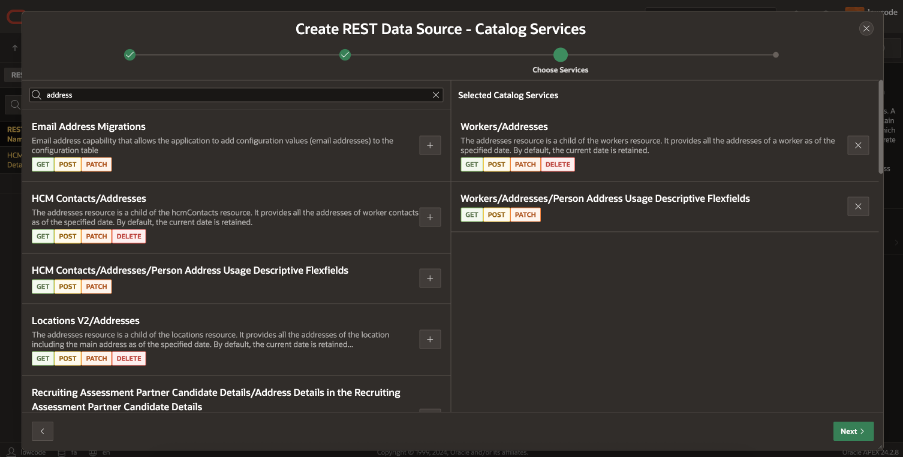Add the Email Address Migrations service
Image resolution: width=904 pixels, height=458 pixels.
pyautogui.click(x=429, y=146)
